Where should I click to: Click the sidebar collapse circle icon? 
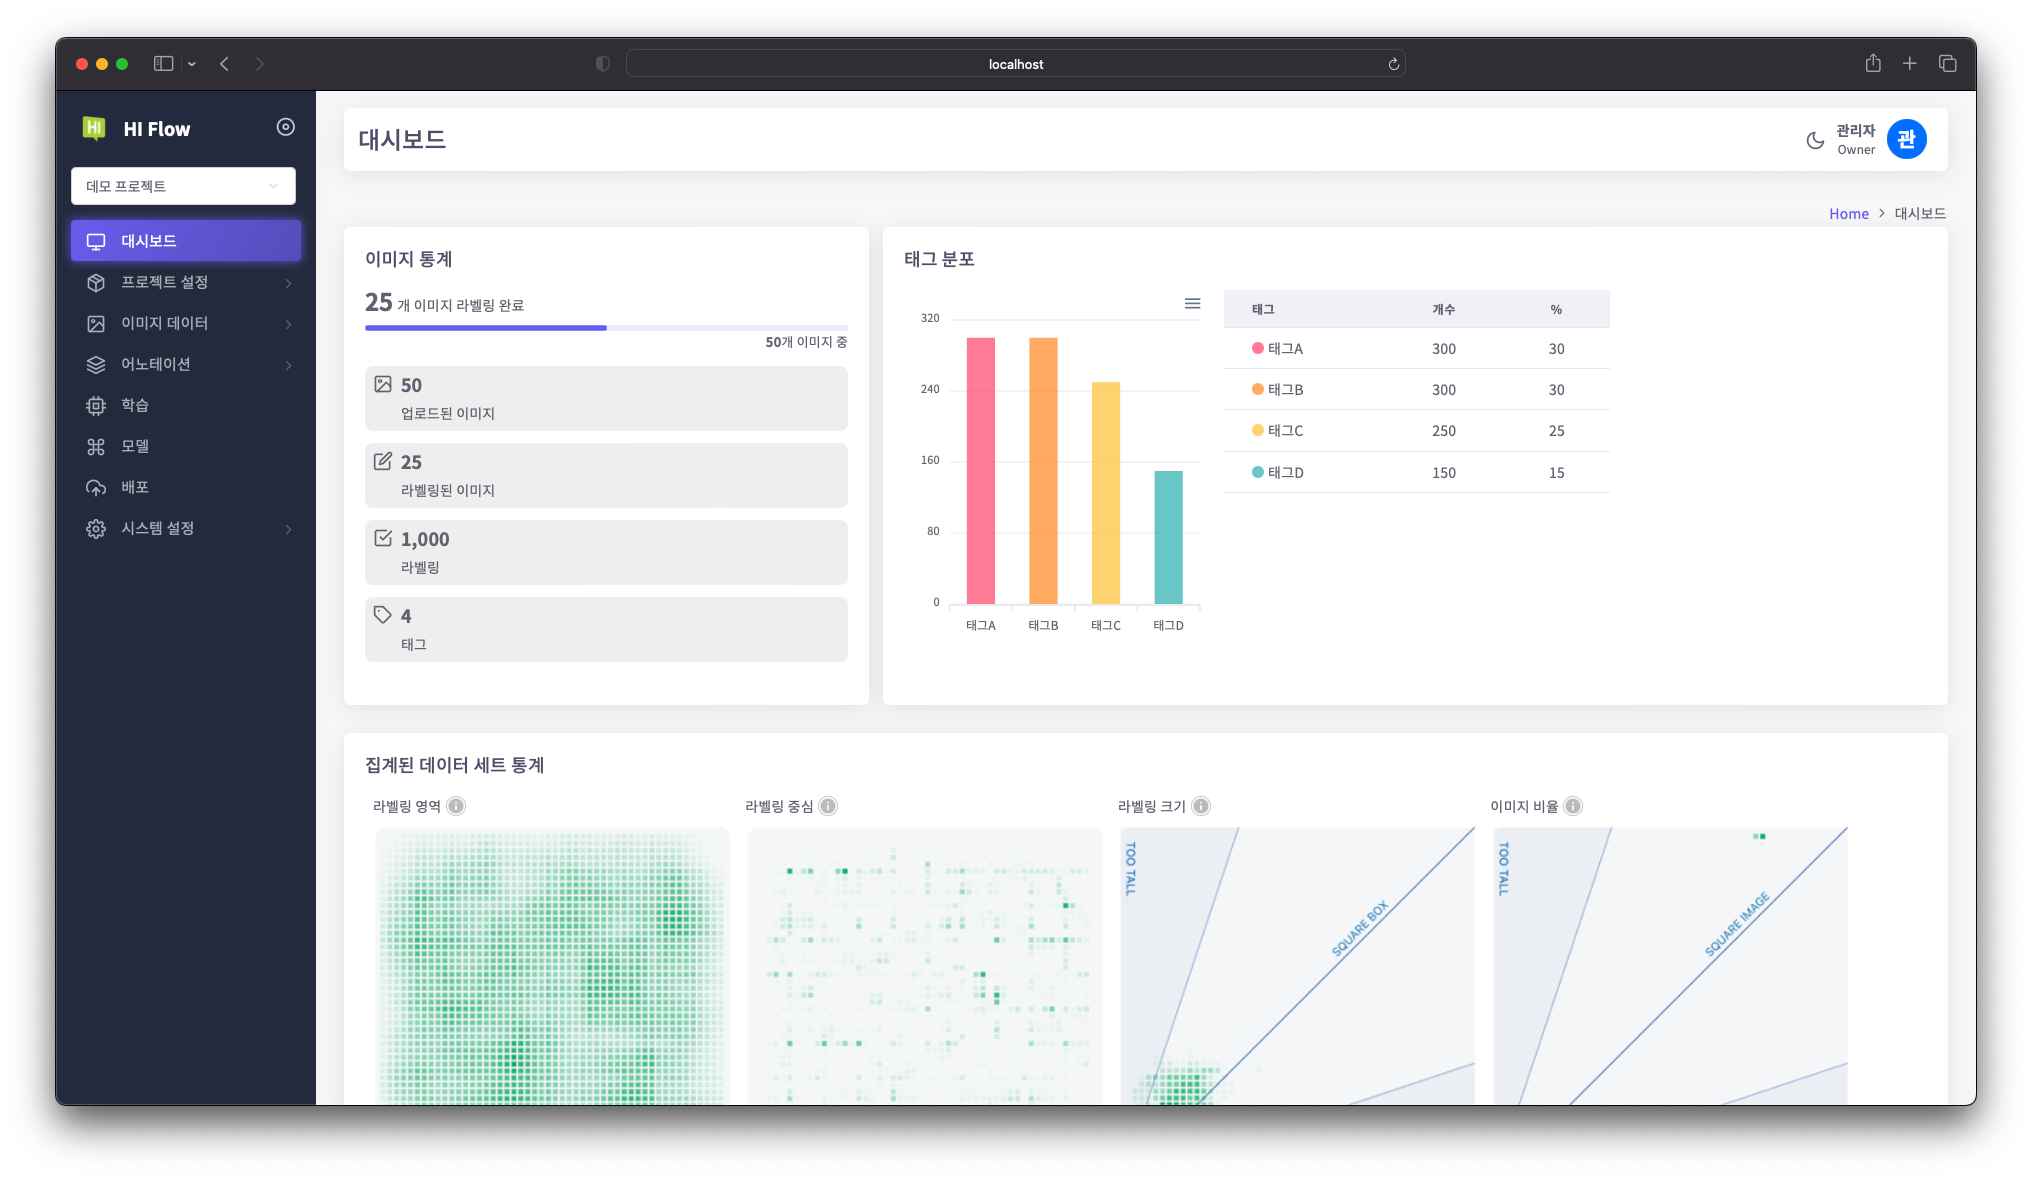click(285, 127)
